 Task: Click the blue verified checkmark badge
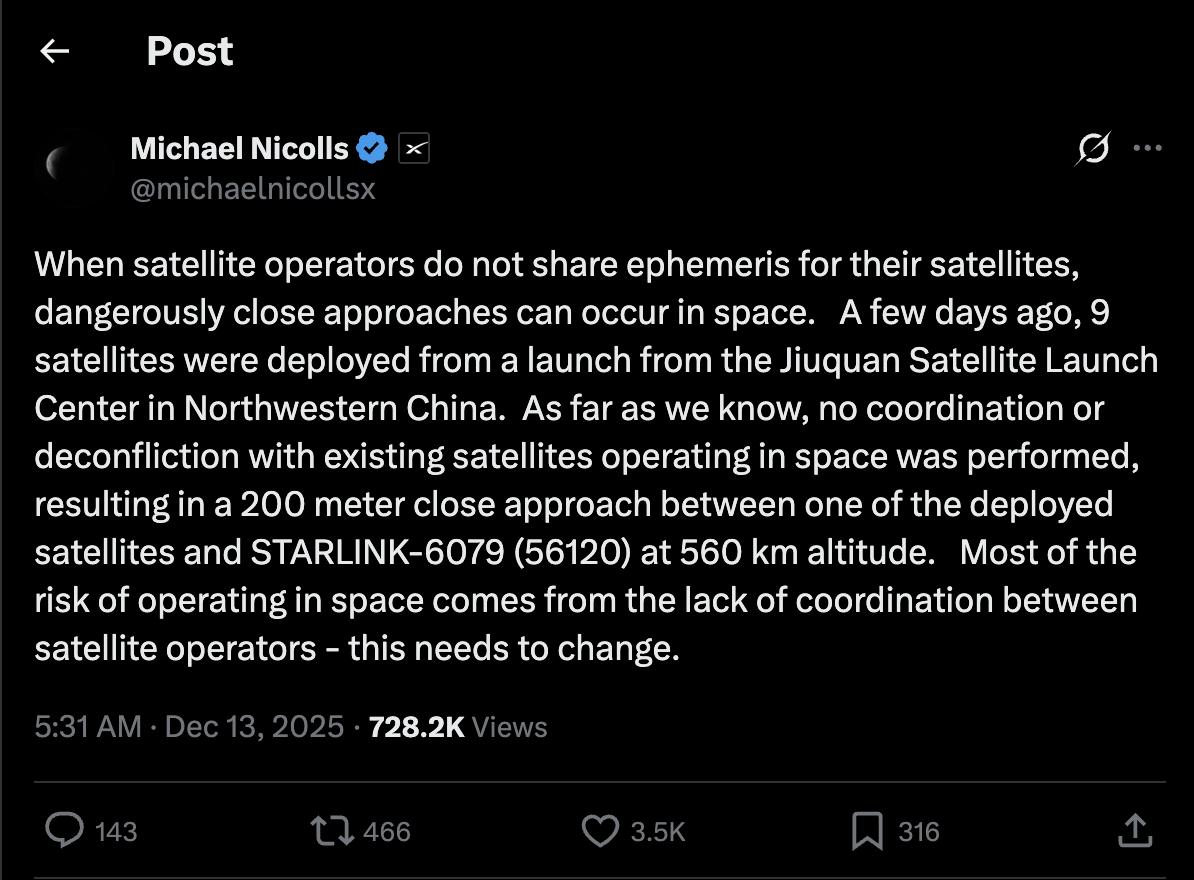[371, 147]
